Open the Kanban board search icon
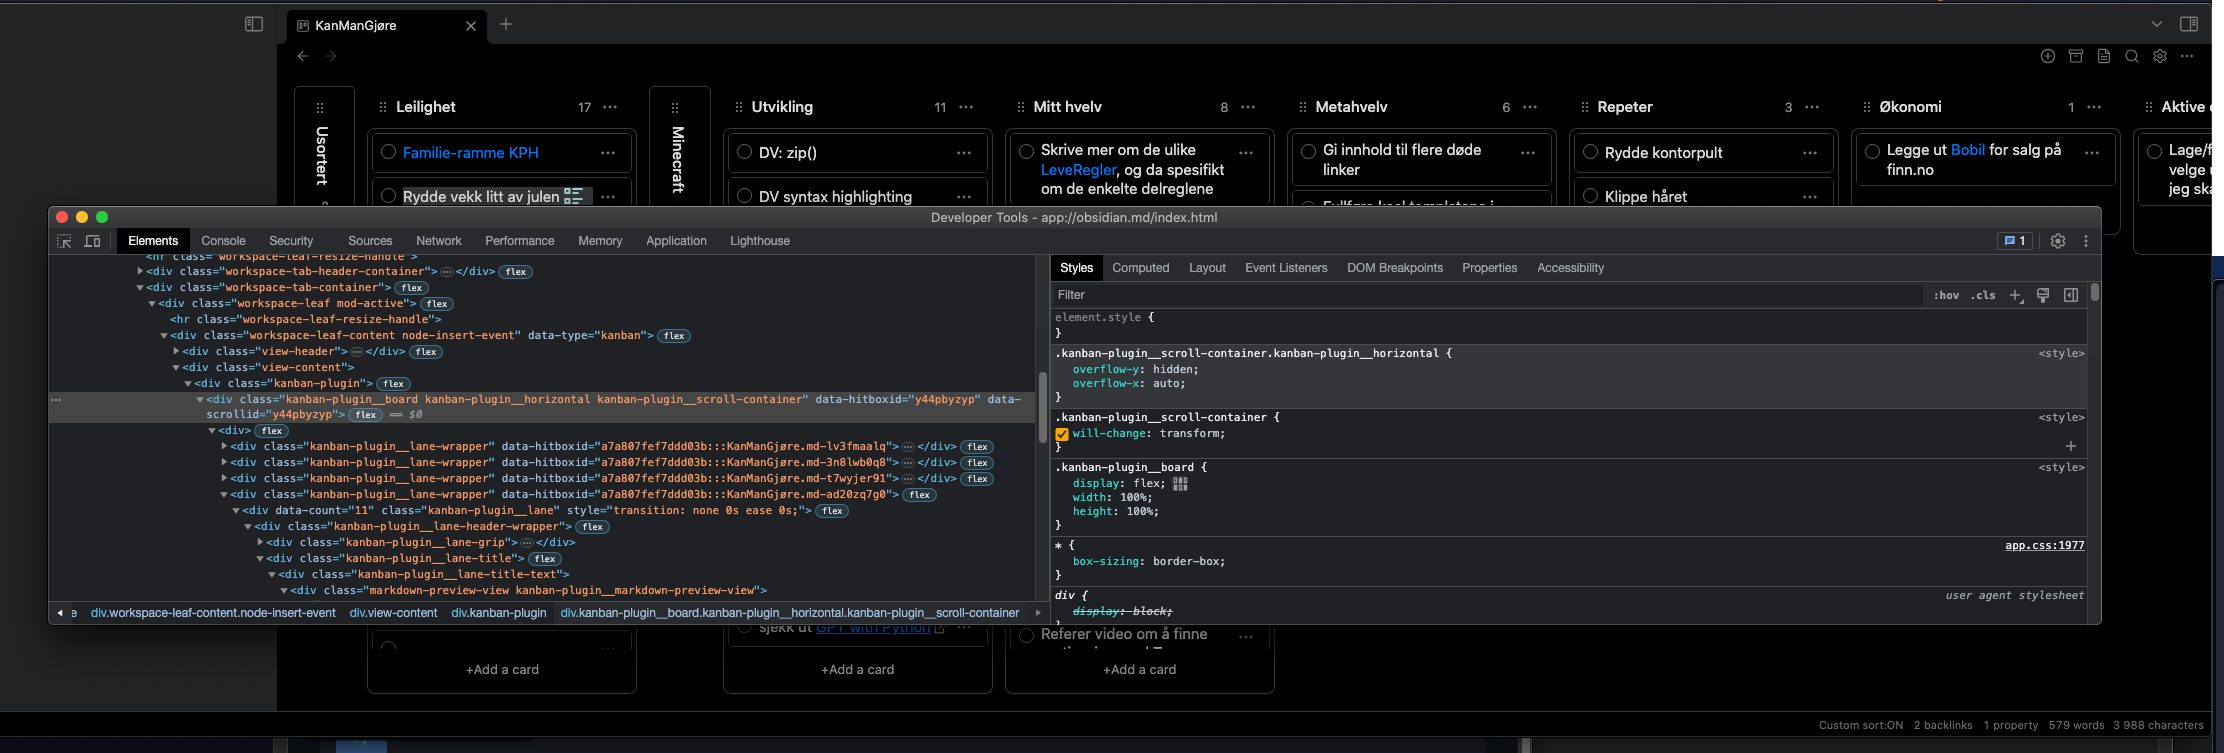 (2131, 56)
